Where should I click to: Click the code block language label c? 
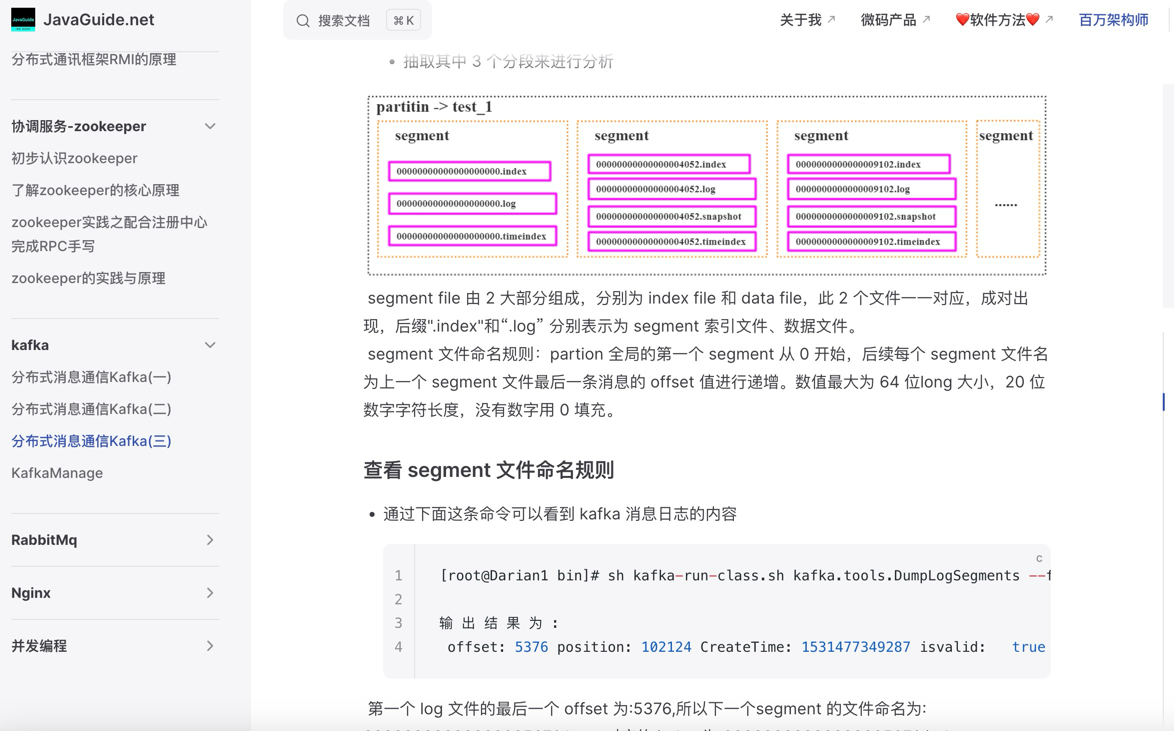pyautogui.click(x=1038, y=558)
